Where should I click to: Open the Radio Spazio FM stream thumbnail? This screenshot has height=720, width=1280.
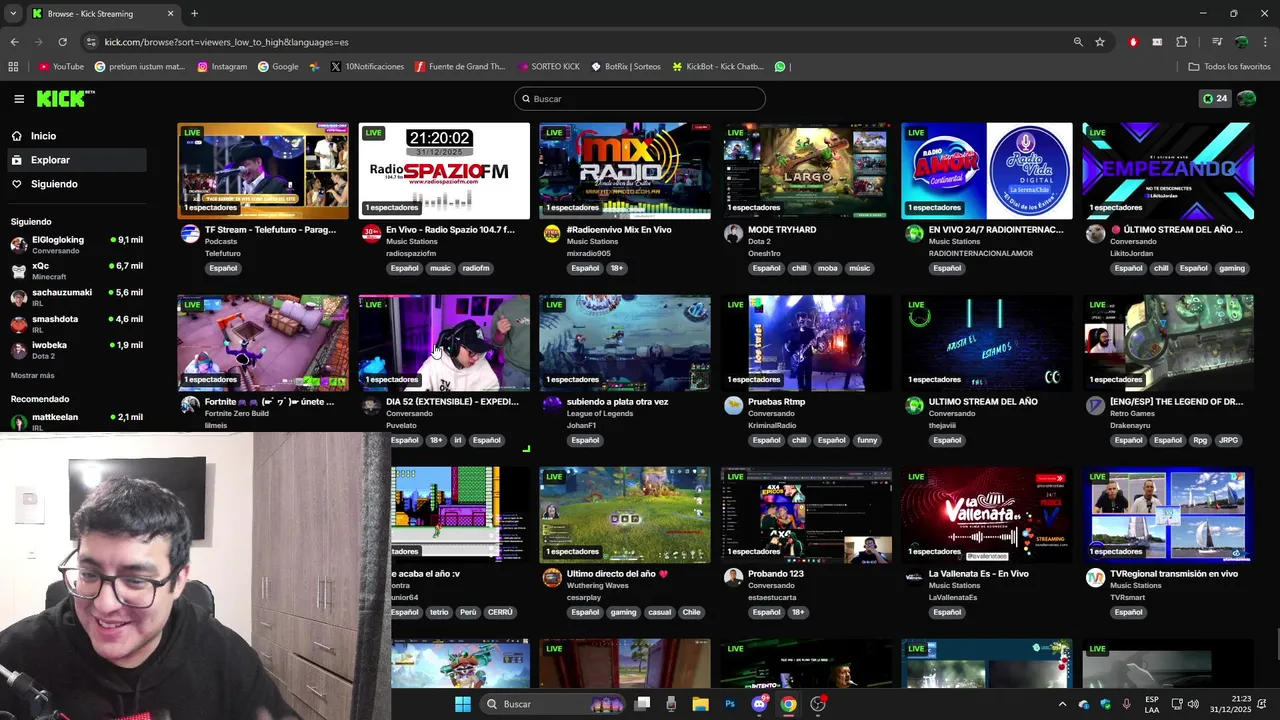click(444, 171)
